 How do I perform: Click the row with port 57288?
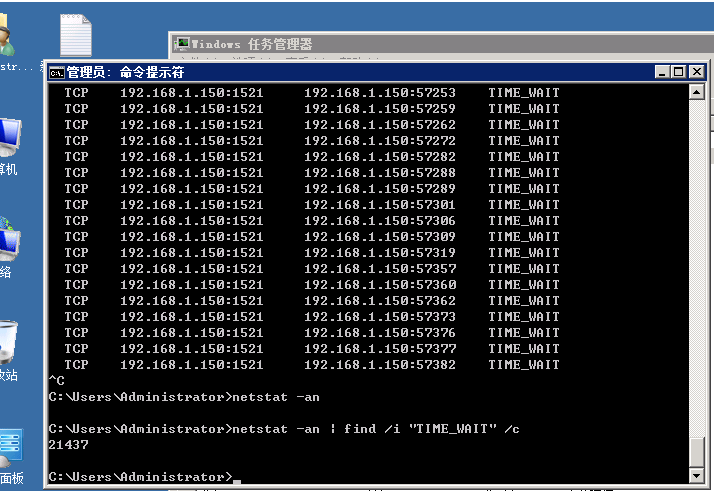coord(311,173)
